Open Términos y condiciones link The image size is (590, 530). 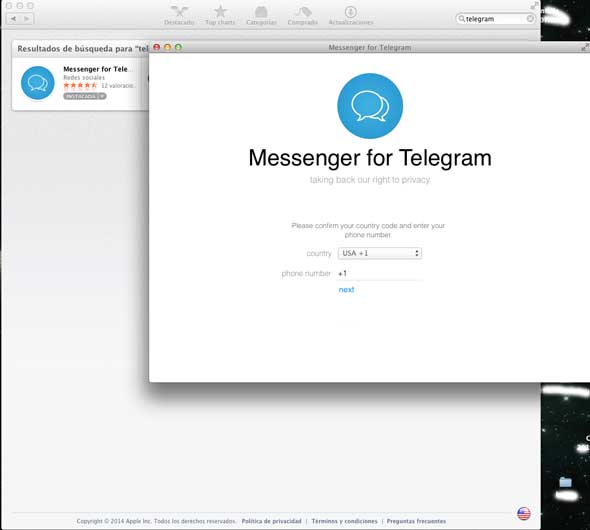(x=344, y=521)
